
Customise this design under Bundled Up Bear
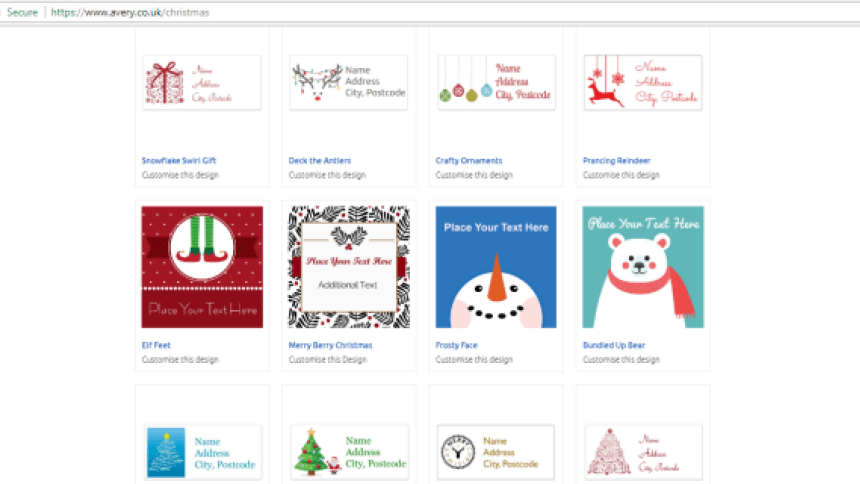coord(621,359)
